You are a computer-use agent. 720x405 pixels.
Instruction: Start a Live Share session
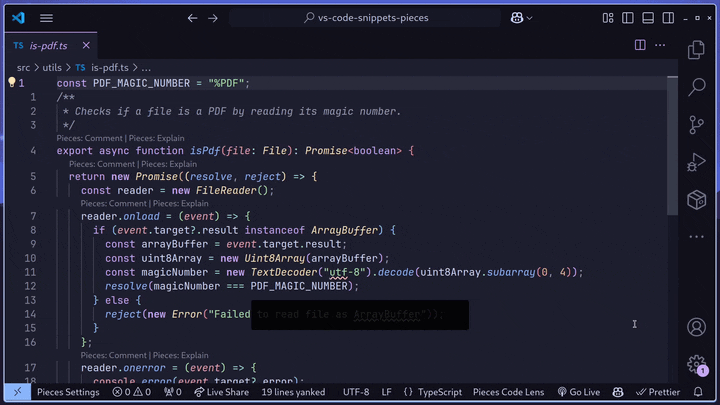(x=221, y=392)
